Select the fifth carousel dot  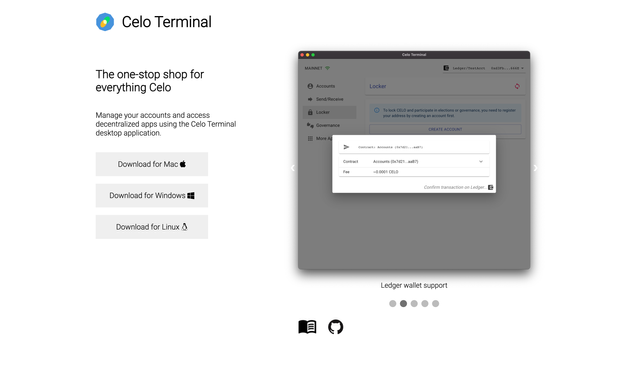436,304
